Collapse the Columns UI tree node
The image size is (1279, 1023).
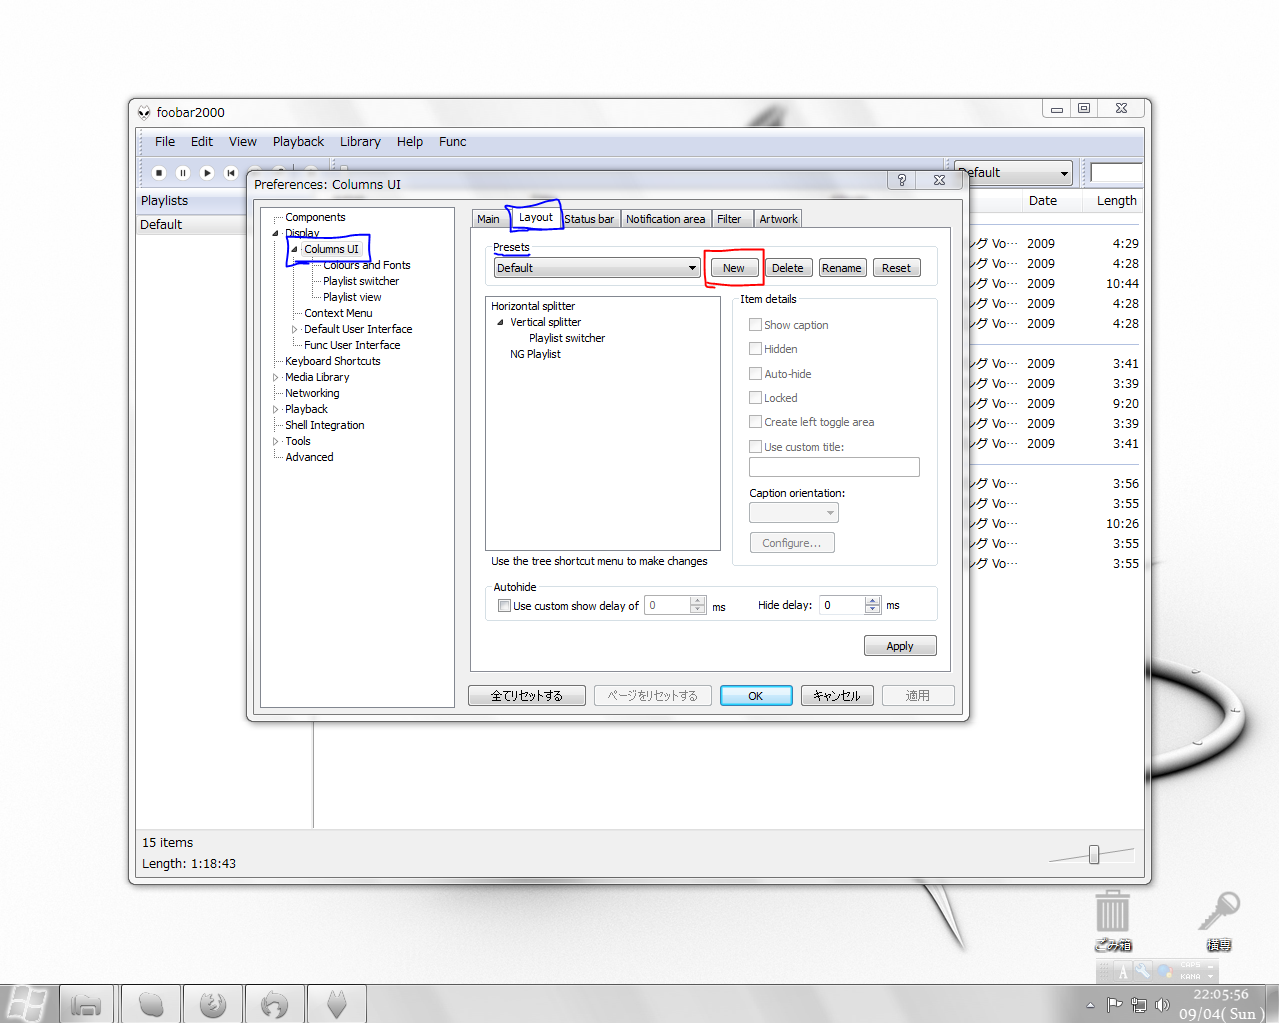(x=294, y=249)
